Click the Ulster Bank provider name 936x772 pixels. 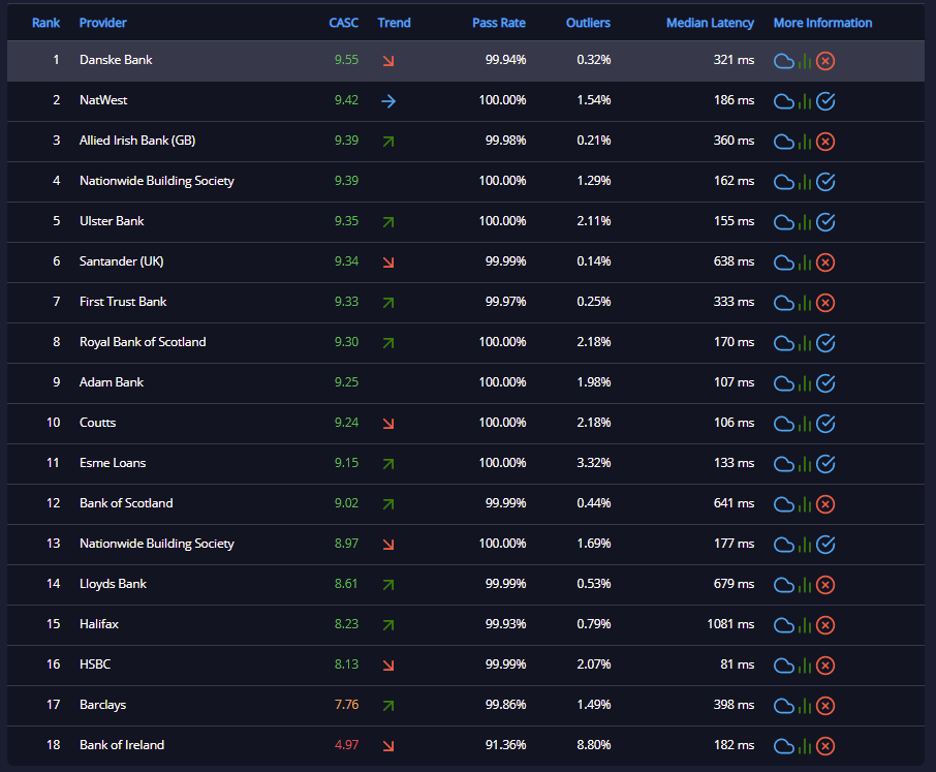pos(112,221)
